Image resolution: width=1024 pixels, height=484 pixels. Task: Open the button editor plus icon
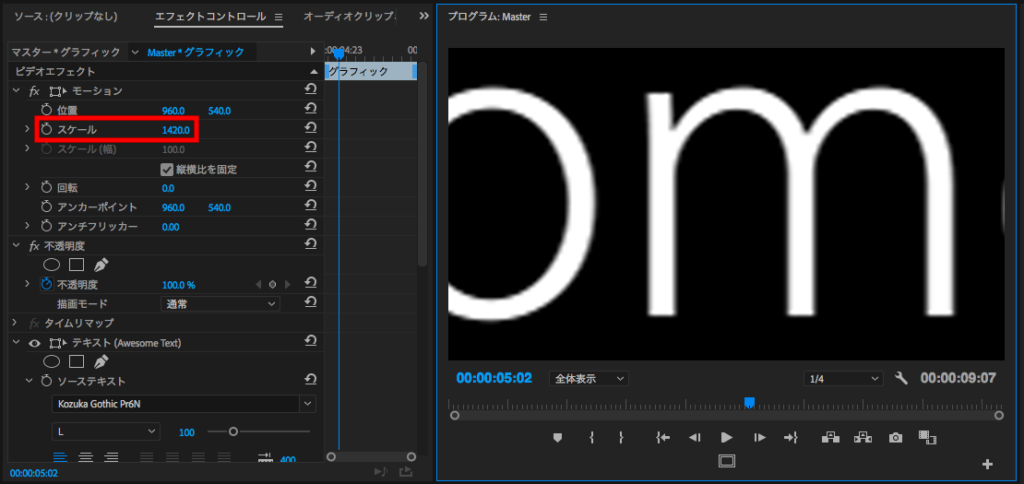click(987, 464)
